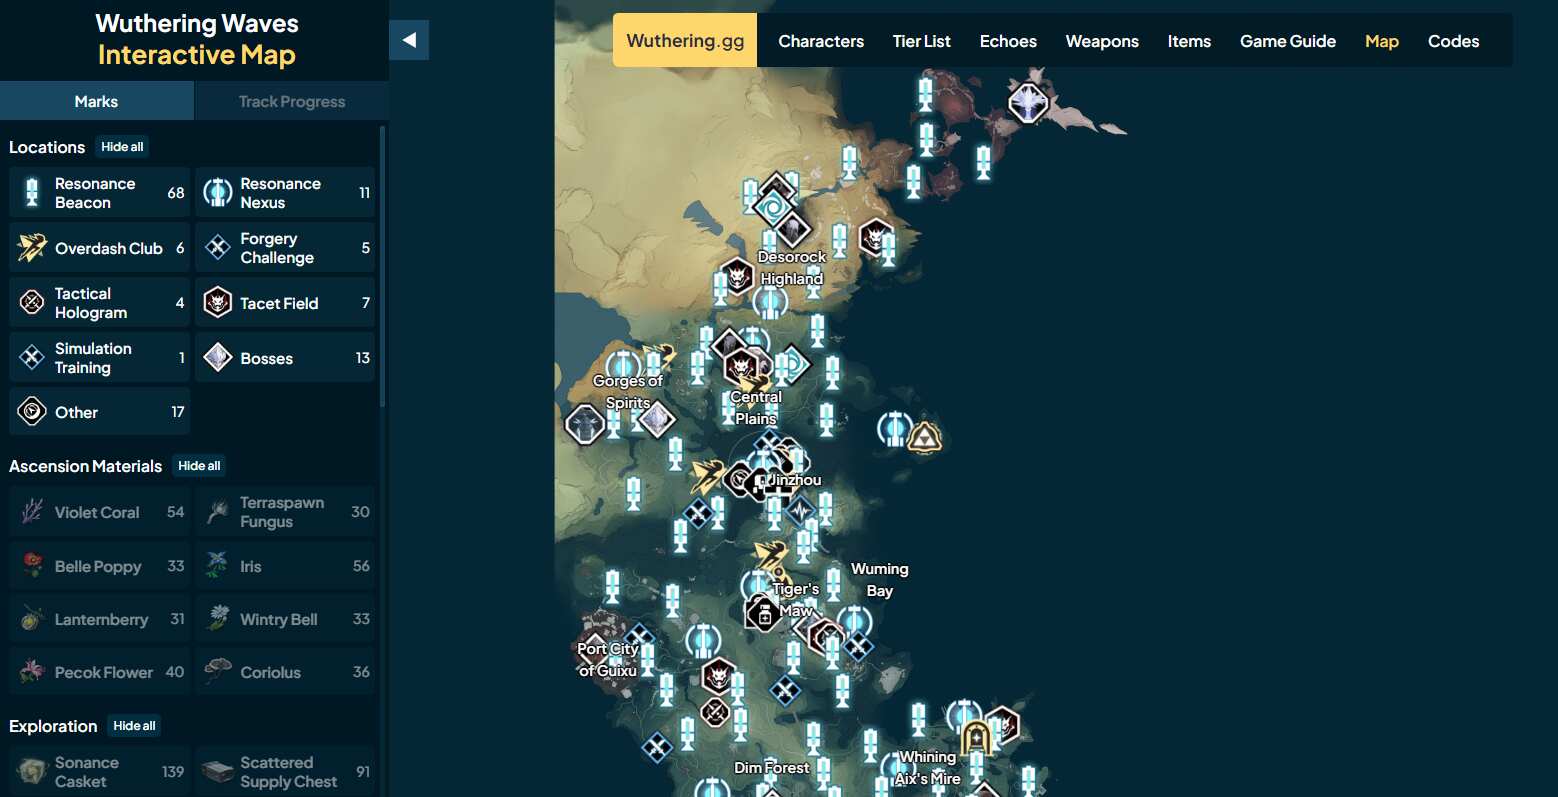Open the golden archway marker above Whining Aix's Mire
Viewport: 1558px width, 797px height.
point(976,738)
